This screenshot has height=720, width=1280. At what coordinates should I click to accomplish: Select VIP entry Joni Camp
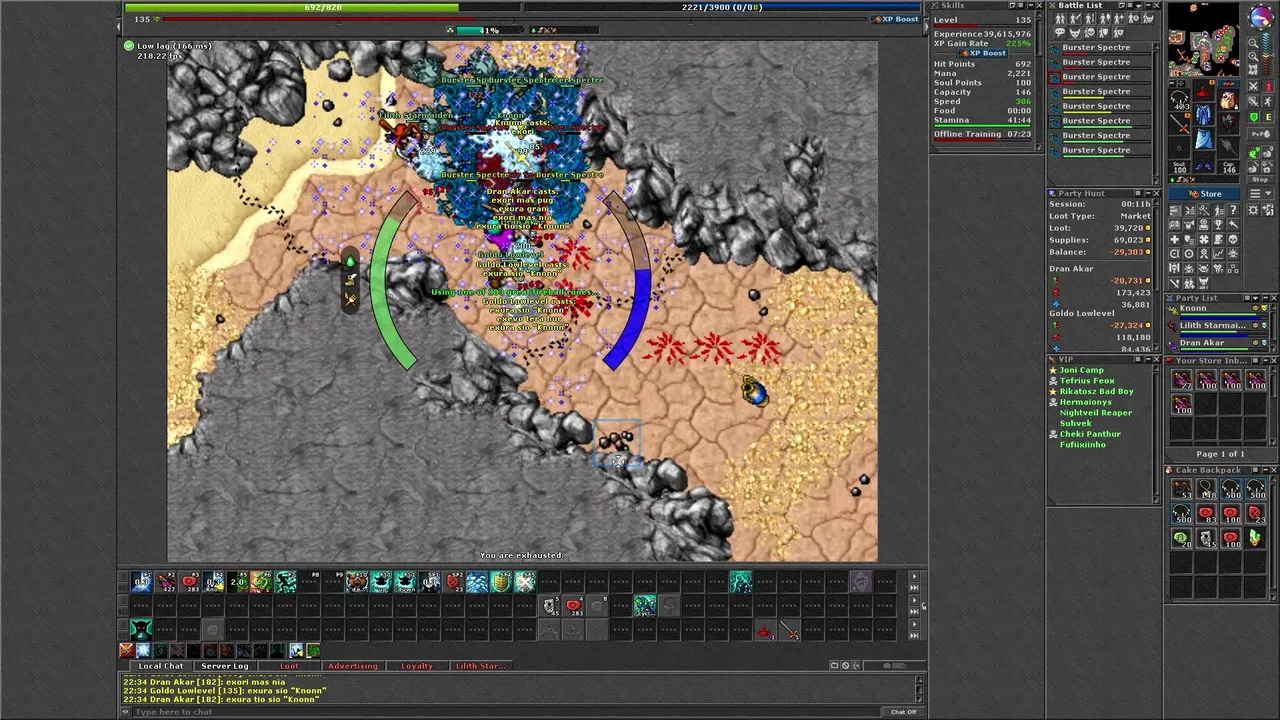[1082, 370]
